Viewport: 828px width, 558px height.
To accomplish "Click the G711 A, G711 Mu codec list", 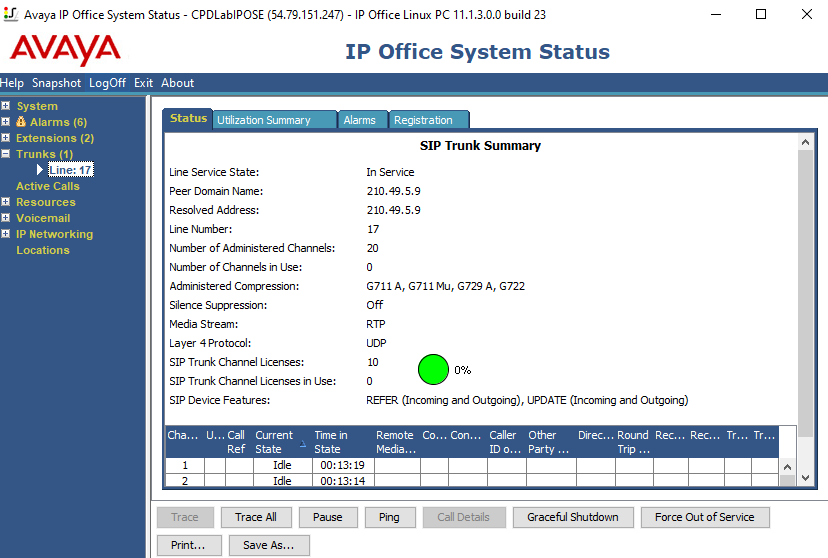I will click(446, 286).
